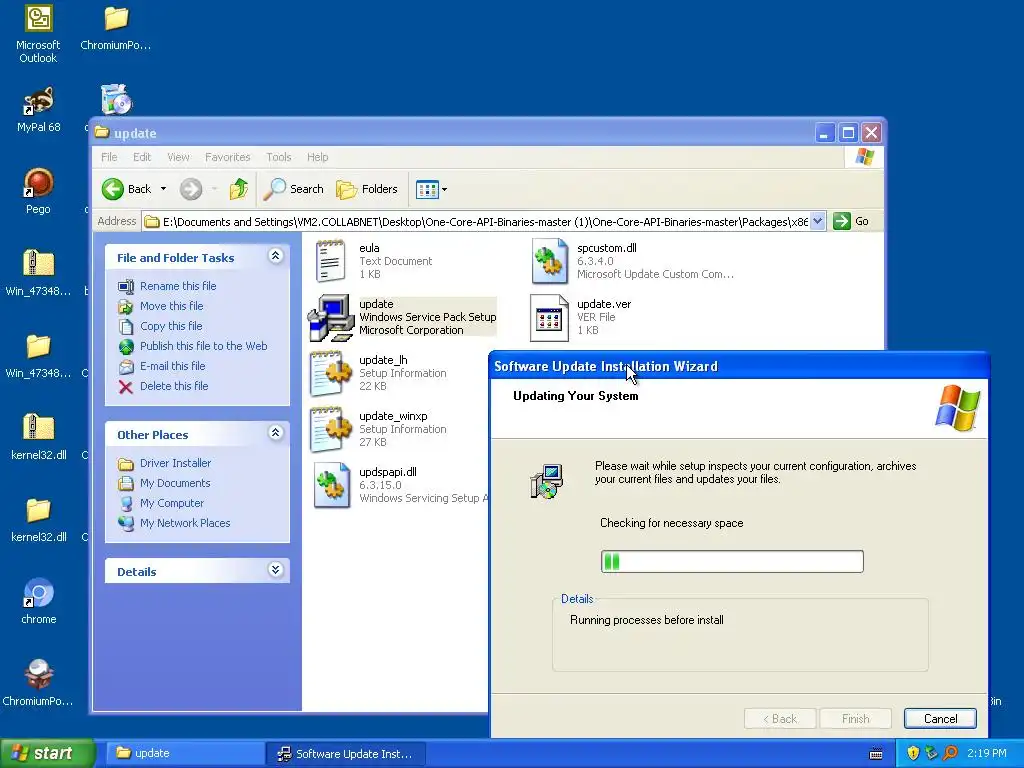Expand the Details panel
Screen dimensions: 1024x768
pos(276,570)
